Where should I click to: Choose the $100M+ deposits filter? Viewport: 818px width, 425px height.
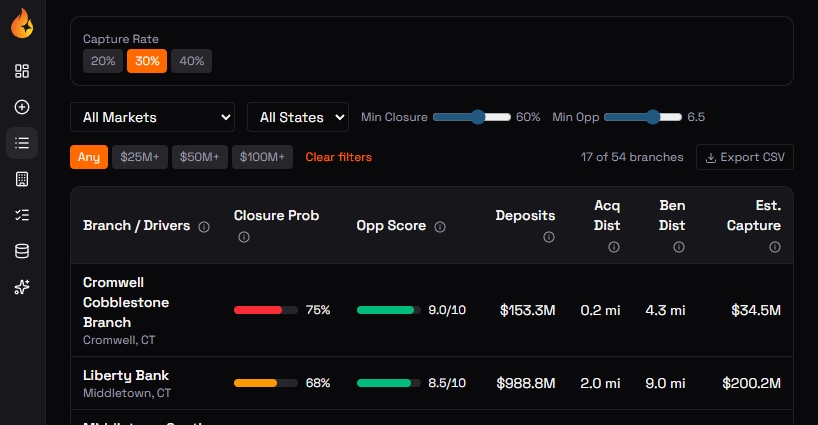[262, 157]
